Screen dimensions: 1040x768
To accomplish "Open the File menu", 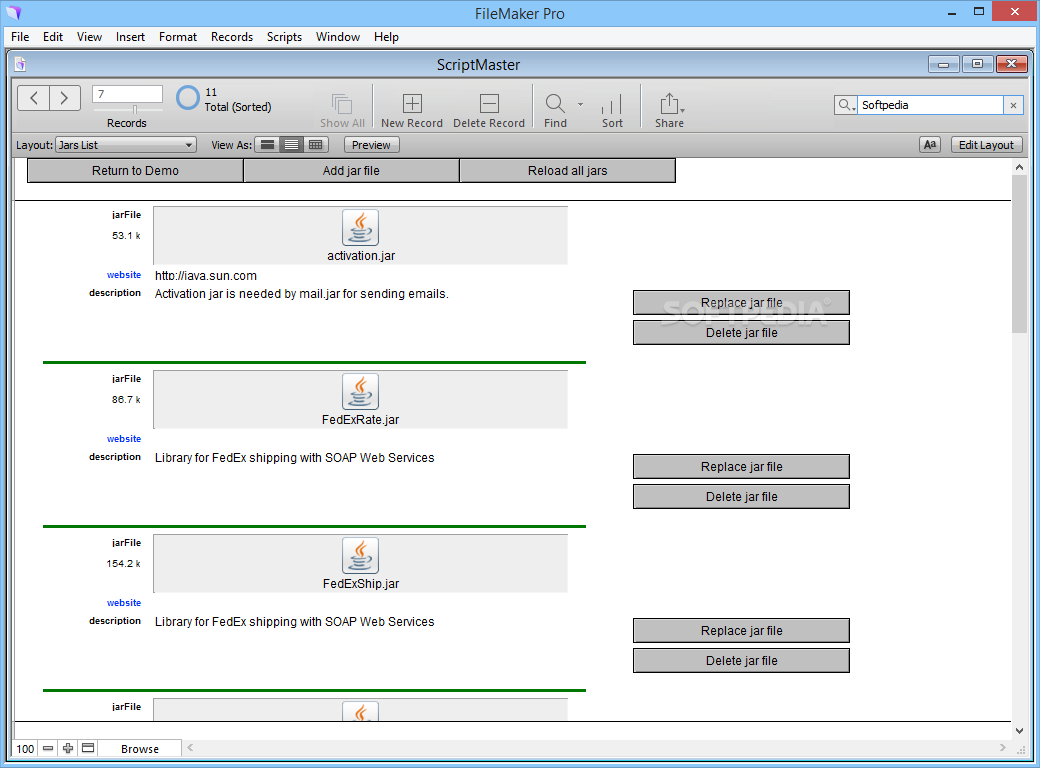I will [20, 36].
